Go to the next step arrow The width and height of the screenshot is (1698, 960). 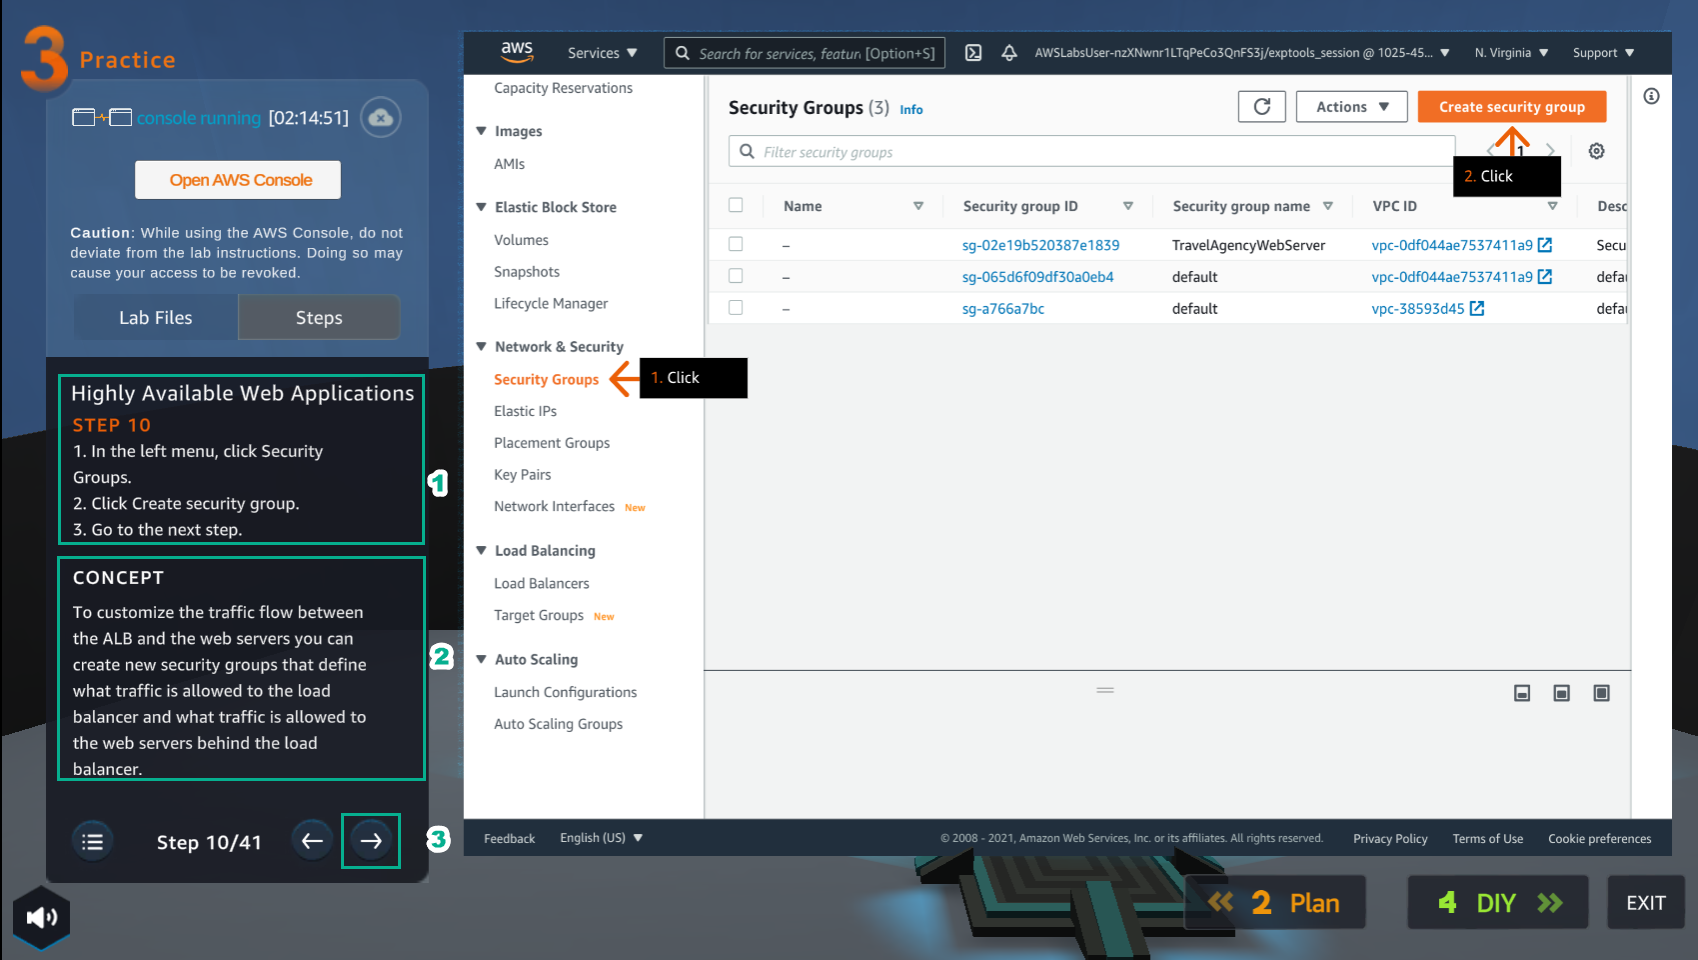coord(371,841)
